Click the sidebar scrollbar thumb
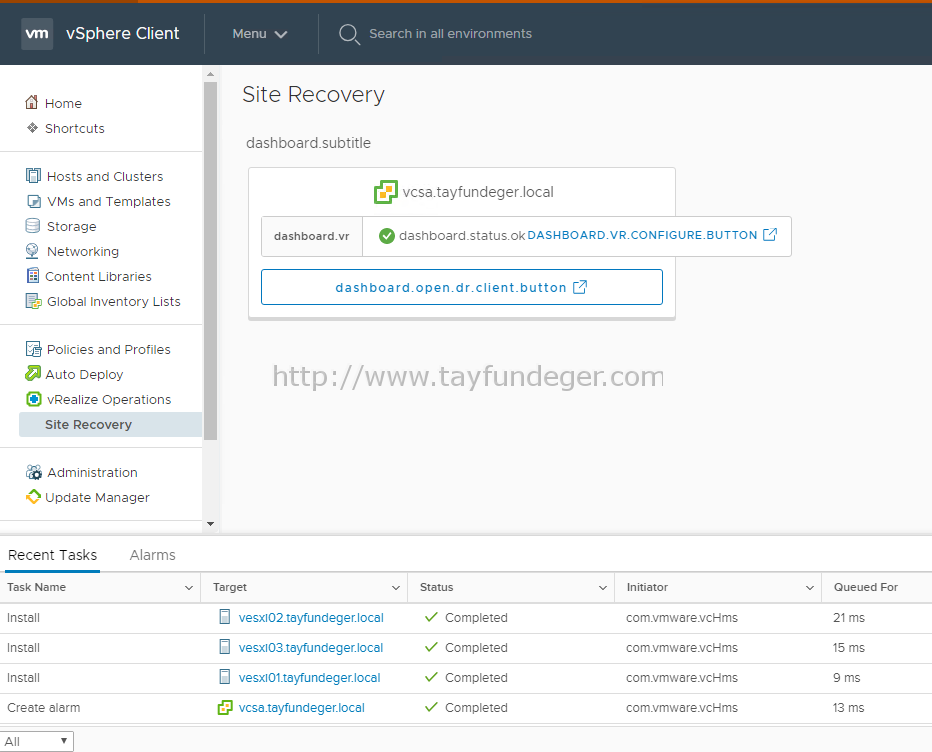Image resolution: width=932 pixels, height=752 pixels. click(x=210, y=261)
